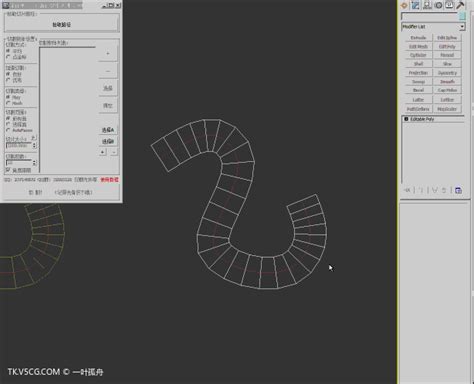Open the Hierarchy panel tab
The height and width of the screenshot is (384, 474).
427,5
